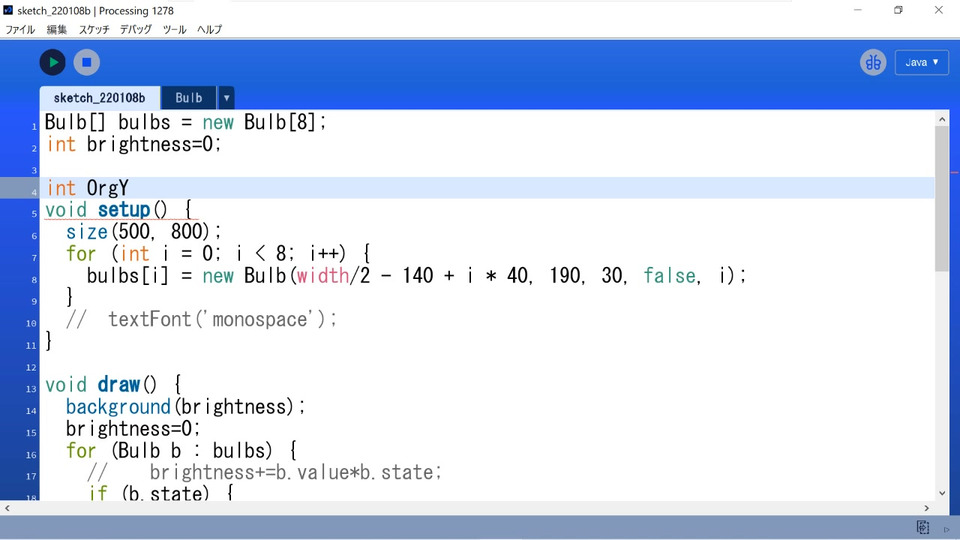Open the ツール menu
960x540 pixels.
[174, 29]
